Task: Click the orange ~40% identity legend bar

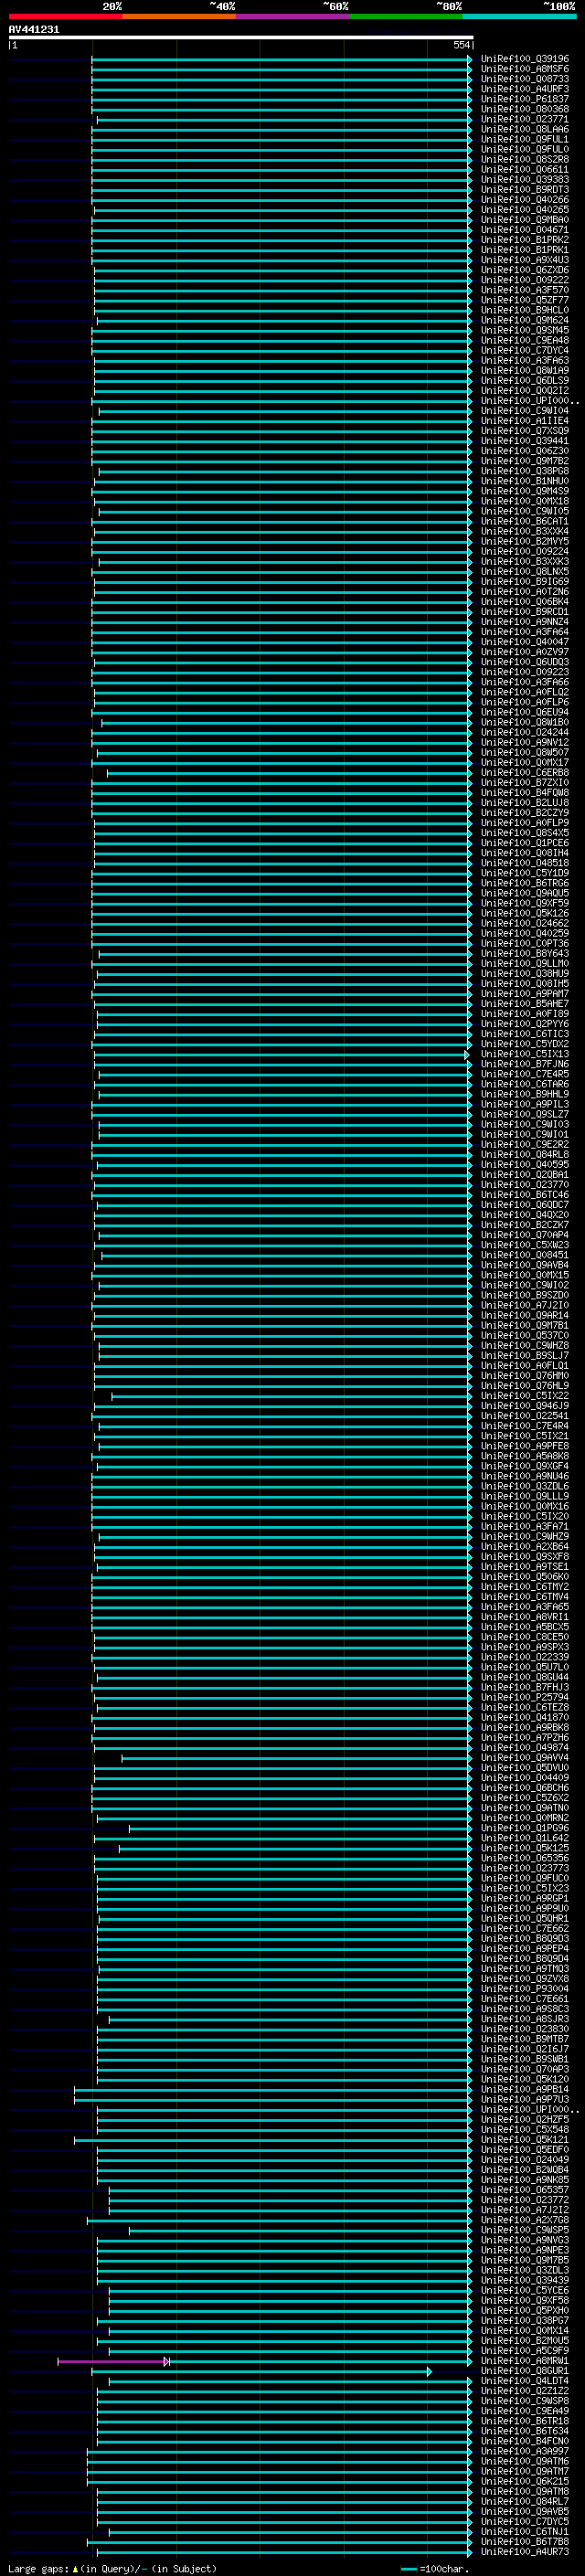Action: pyautogui.click(x=179, y=16)
